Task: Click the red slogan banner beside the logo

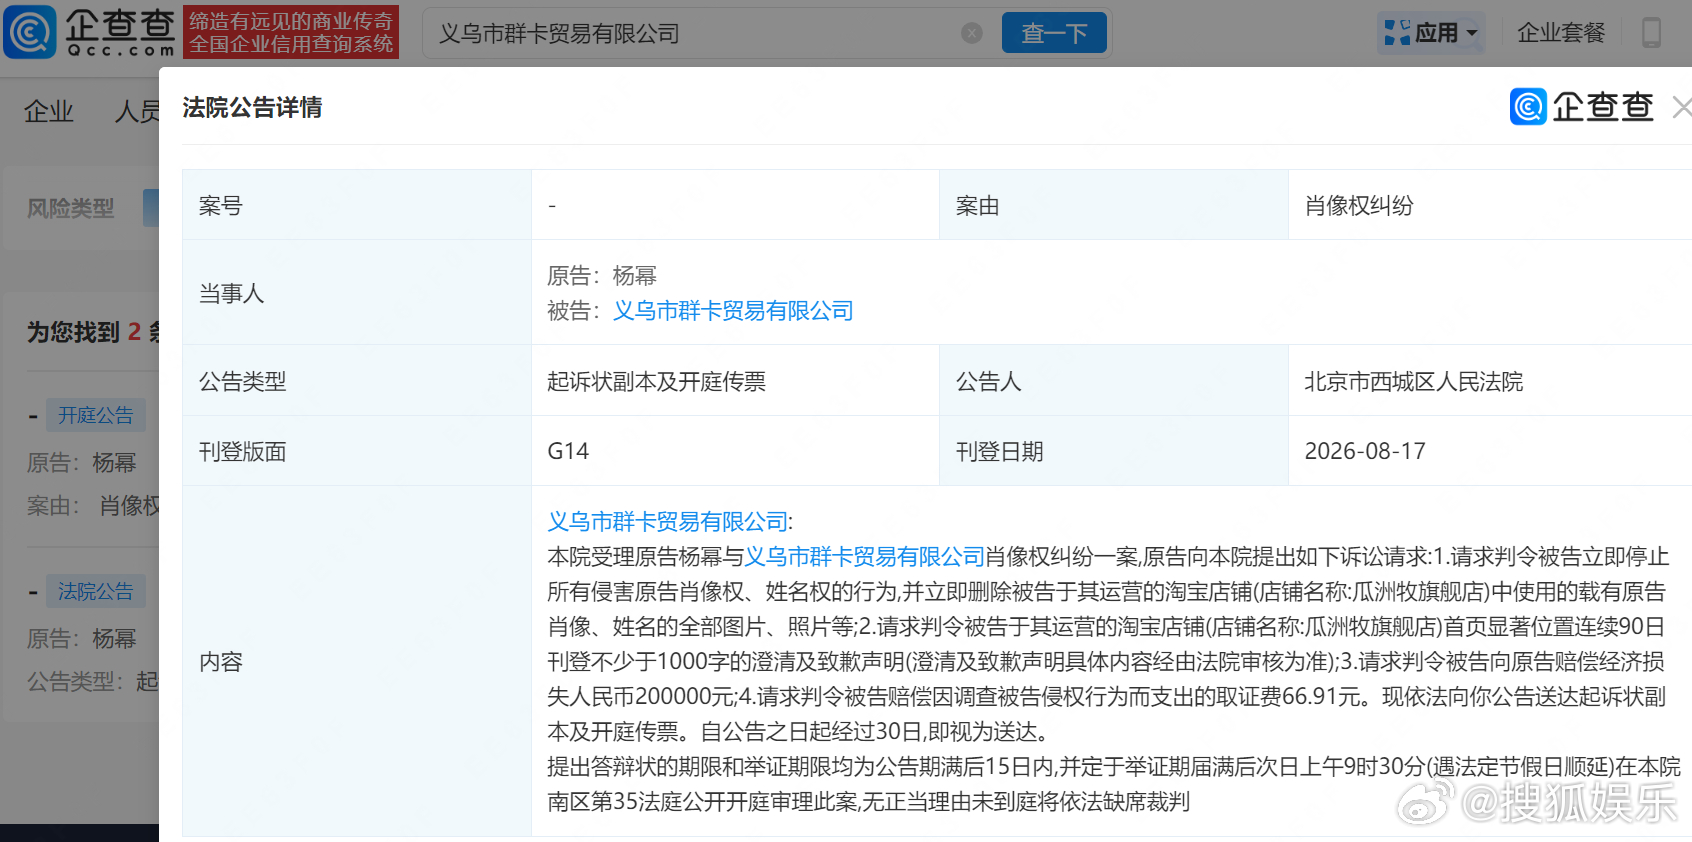Action: pos(291,32)
